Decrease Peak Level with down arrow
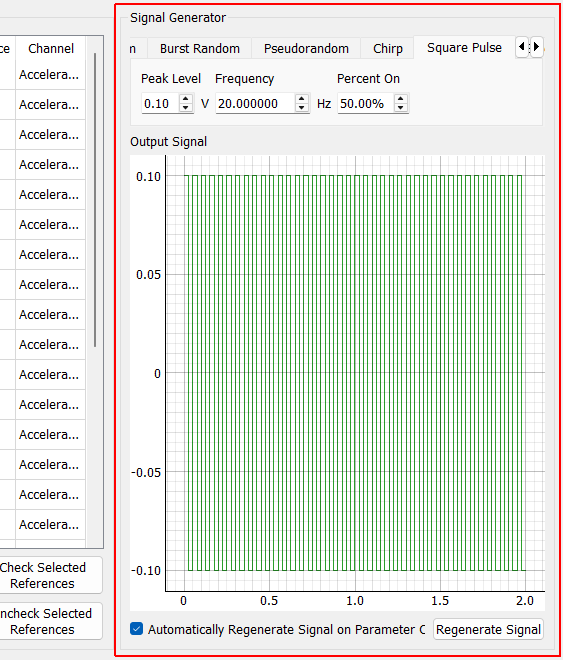The width and height of the screenshot is (563, 660). pyautogui.click(x=186, y=108)
